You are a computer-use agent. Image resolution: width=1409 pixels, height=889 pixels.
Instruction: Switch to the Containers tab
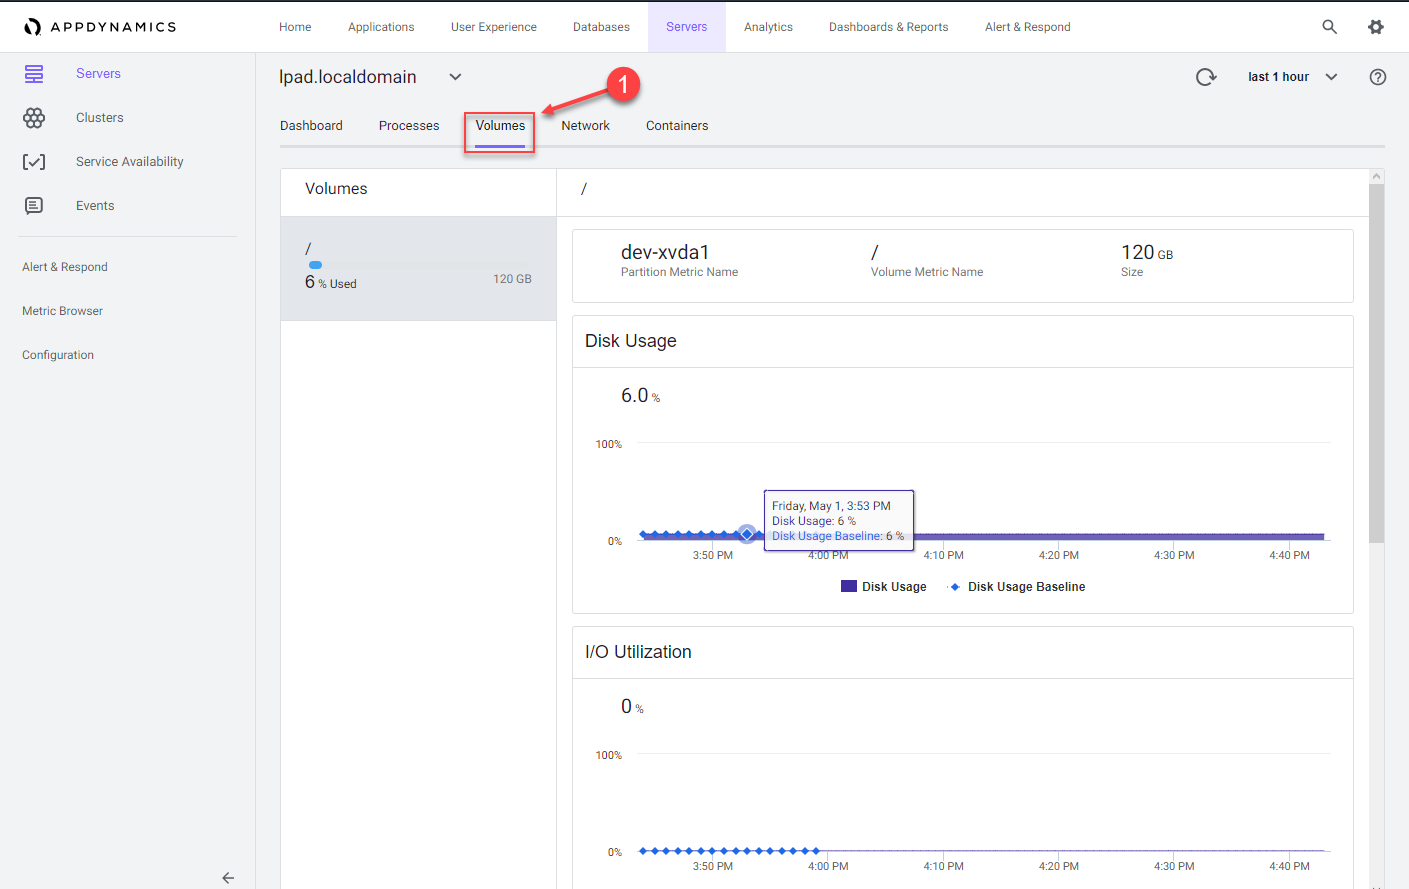[x=677, y=126]
